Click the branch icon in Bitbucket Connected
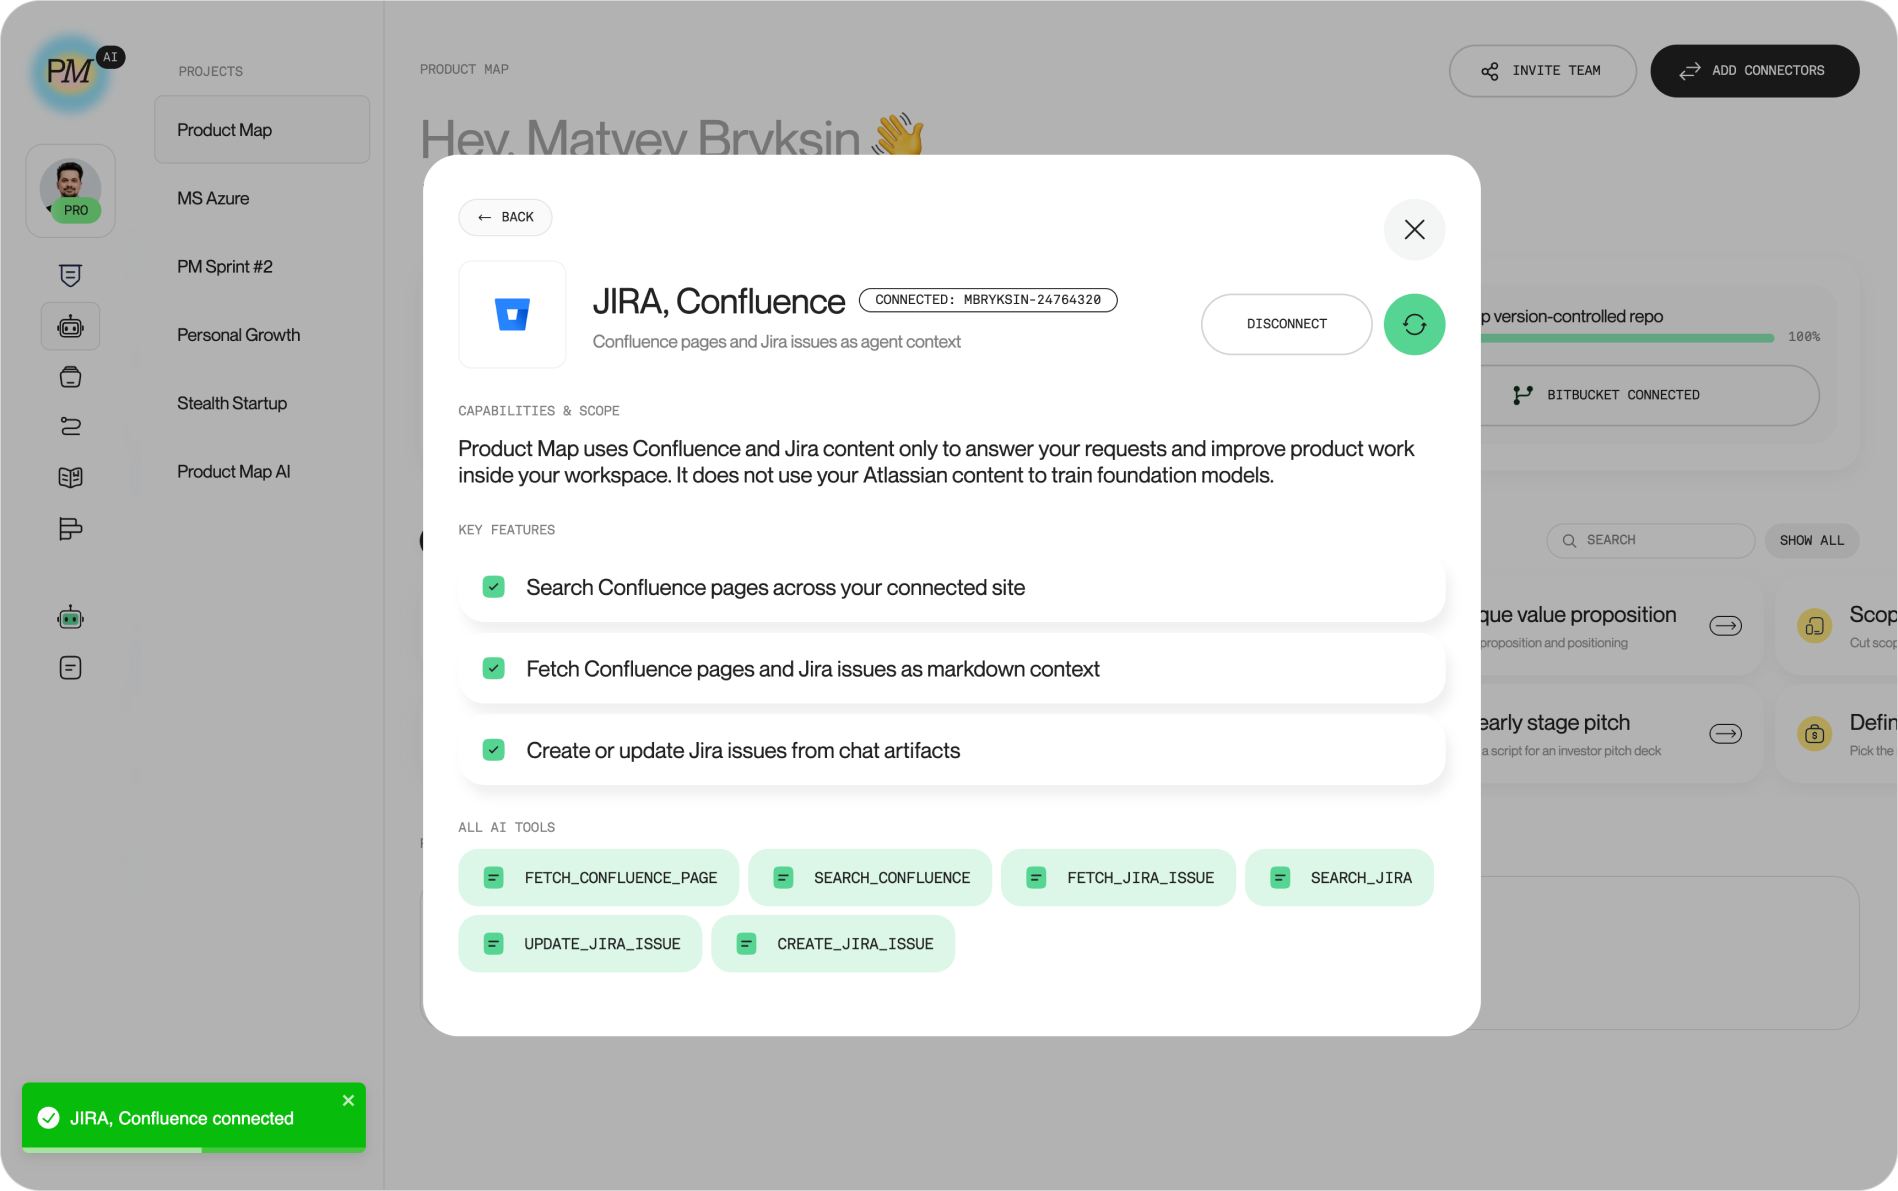 click(x=1522, y=395)
